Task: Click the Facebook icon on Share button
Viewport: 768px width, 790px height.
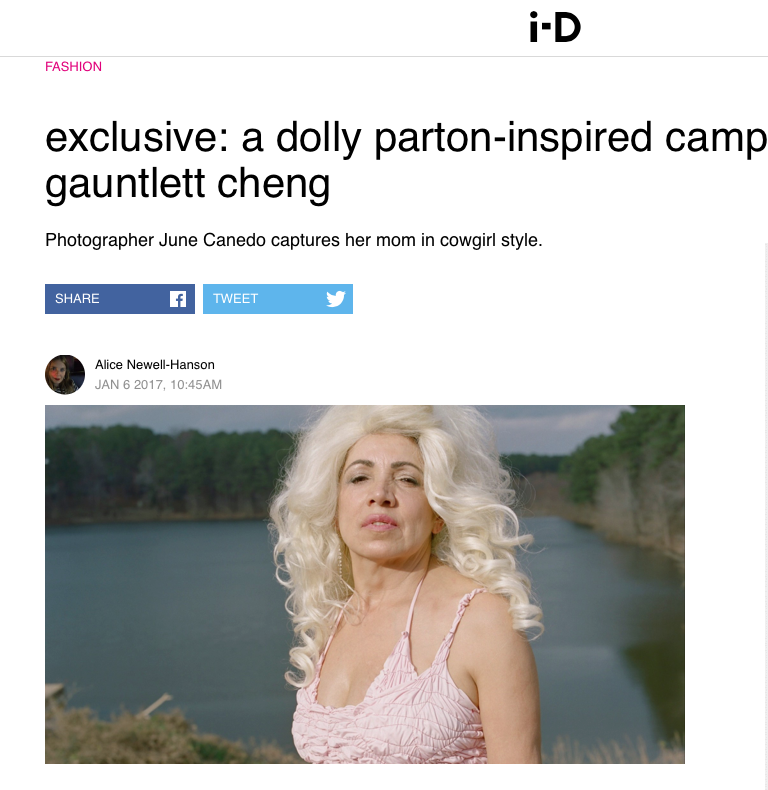Action: (x=178, y=299)
